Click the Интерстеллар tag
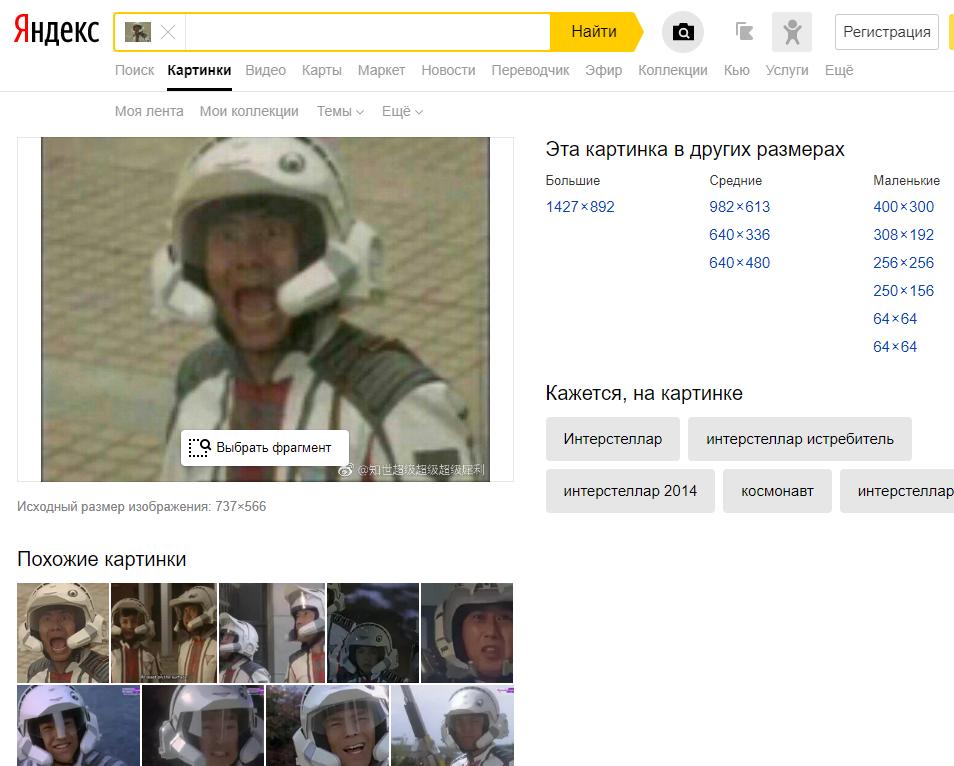Viewport: 954px width, 766px height. pos(613,439)
